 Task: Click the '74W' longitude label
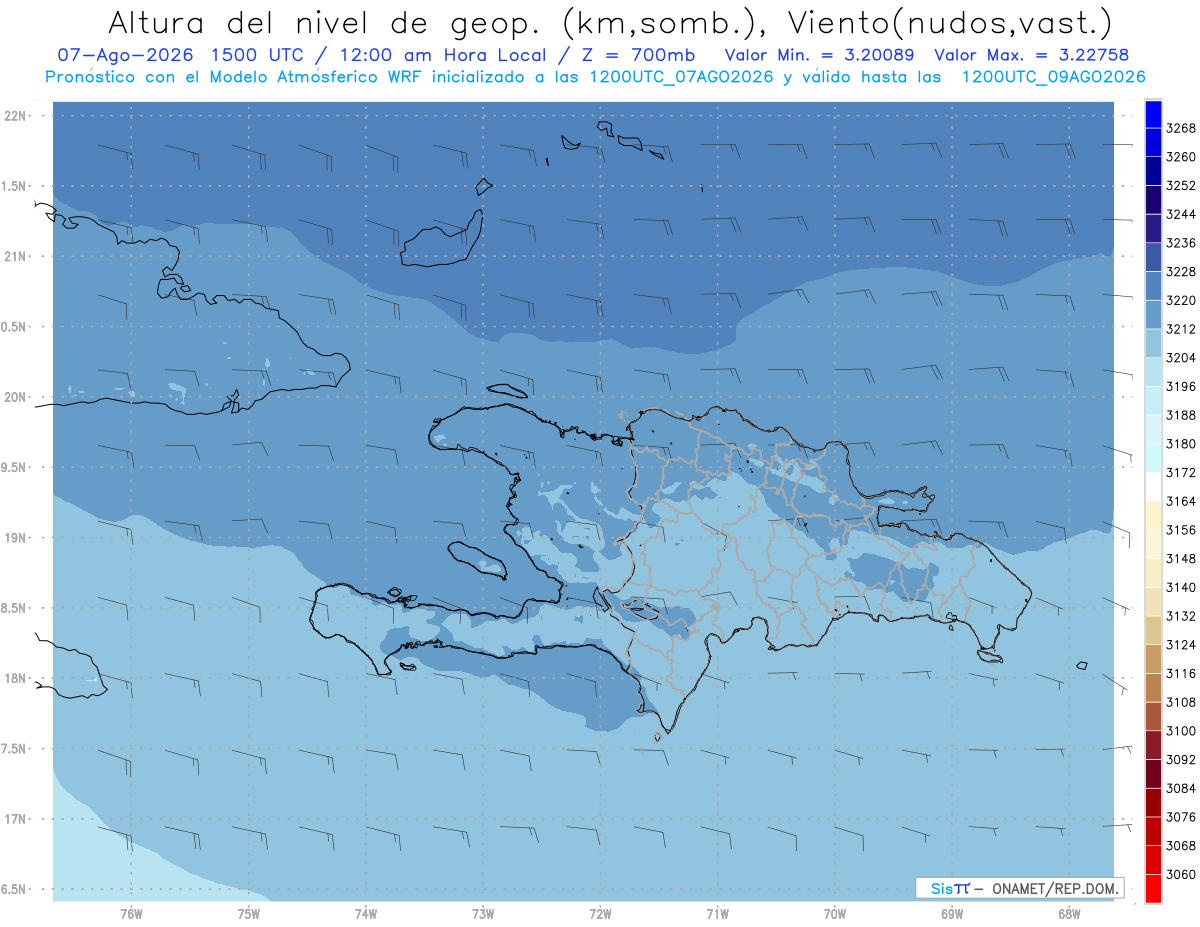coord(366,913)
